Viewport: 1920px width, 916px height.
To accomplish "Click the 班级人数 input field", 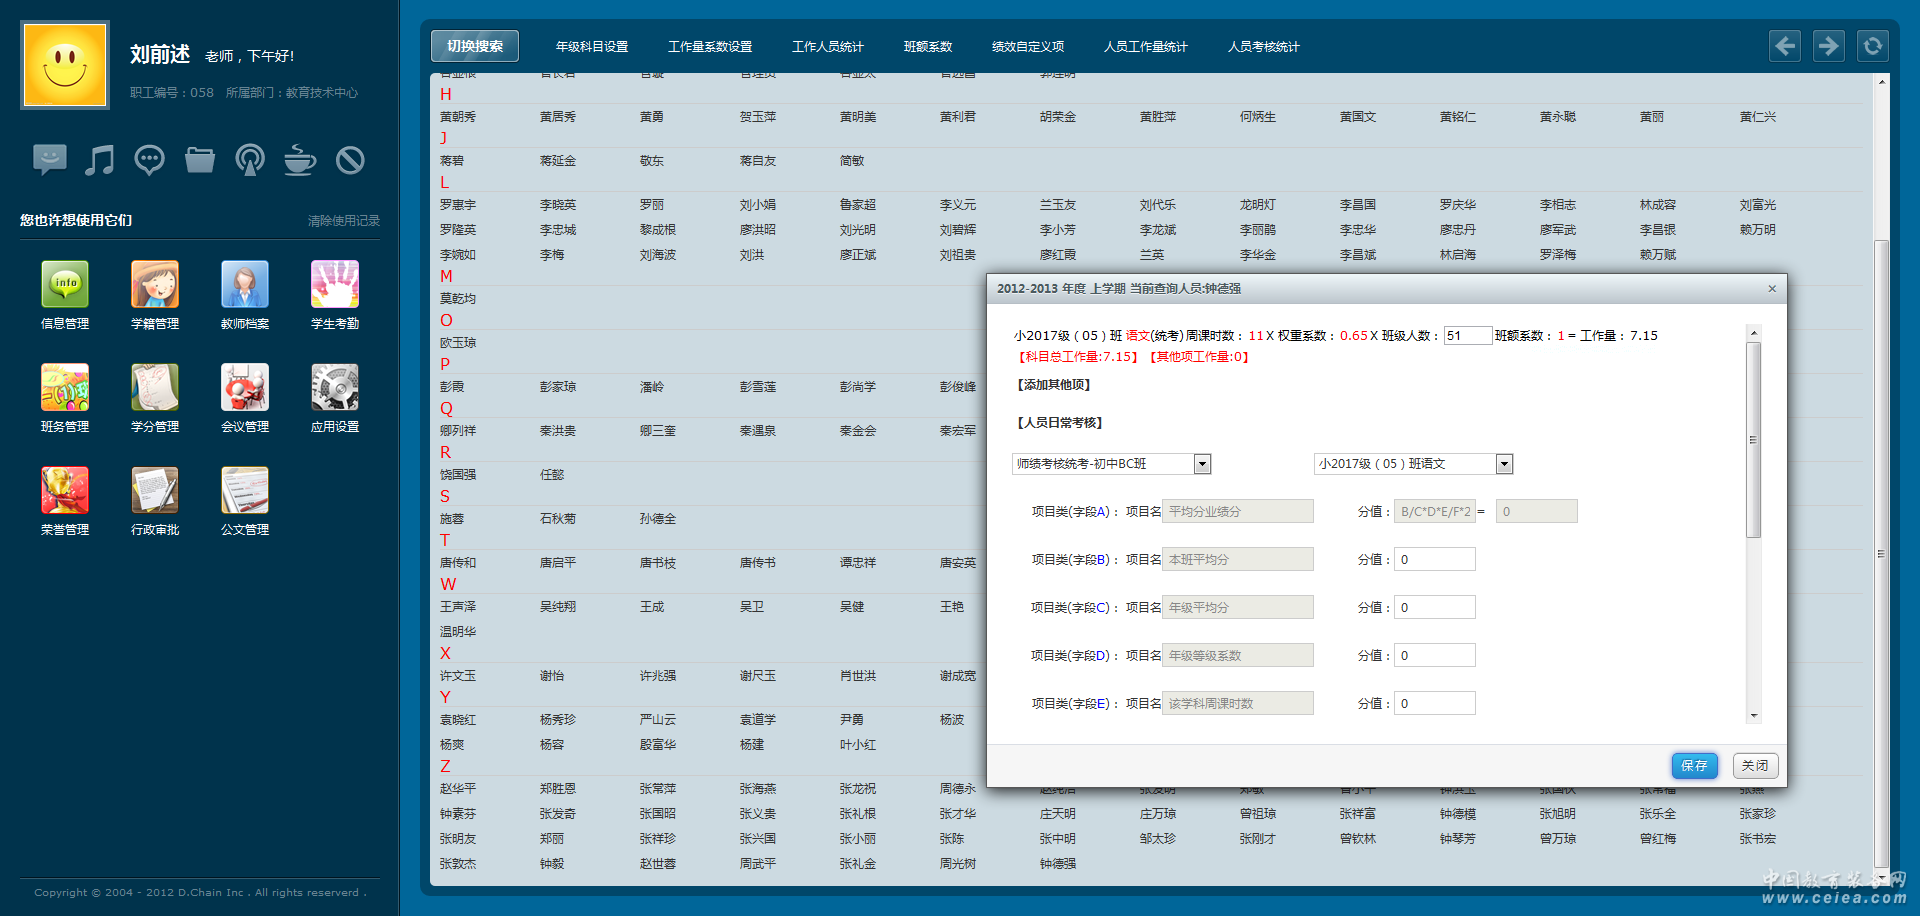I will (1467, 336).
